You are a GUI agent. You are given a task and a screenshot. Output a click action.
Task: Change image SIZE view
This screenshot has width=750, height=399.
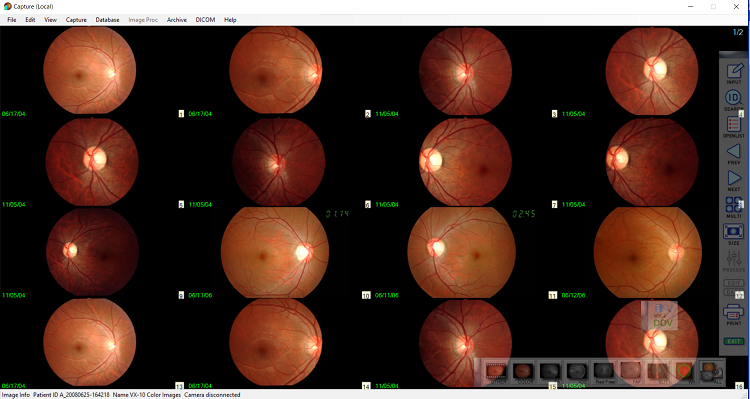click(734, 234)
